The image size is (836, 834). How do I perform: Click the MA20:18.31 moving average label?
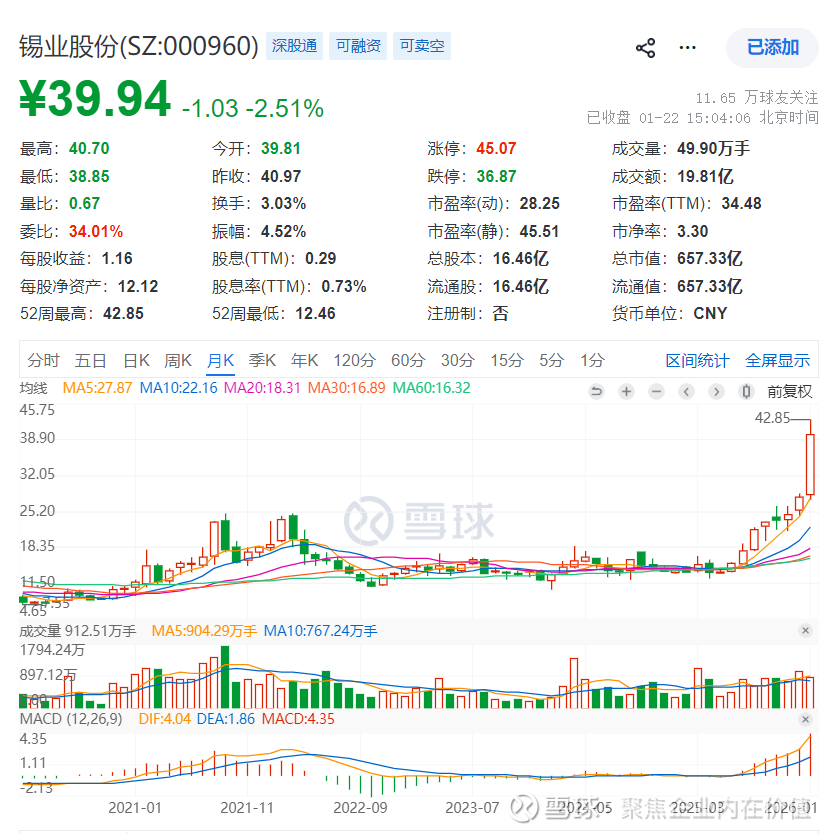pos(262,388)
